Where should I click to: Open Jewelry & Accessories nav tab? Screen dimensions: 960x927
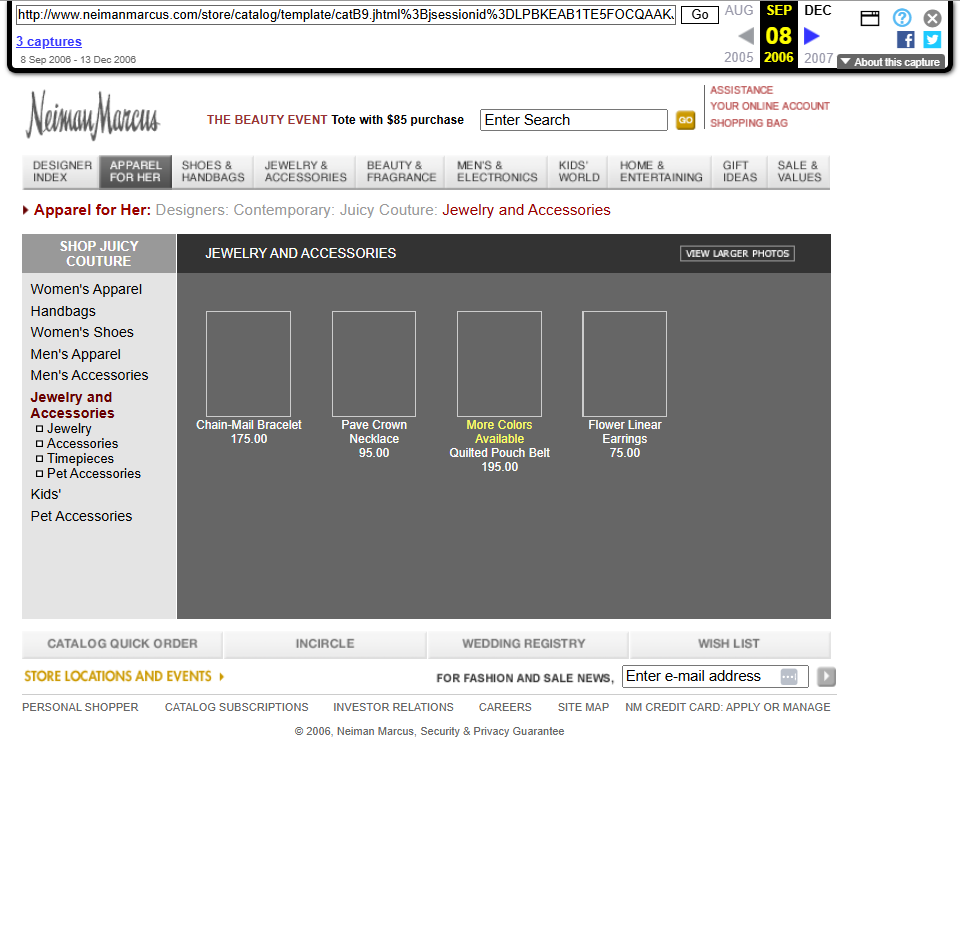tap(305, 171)
